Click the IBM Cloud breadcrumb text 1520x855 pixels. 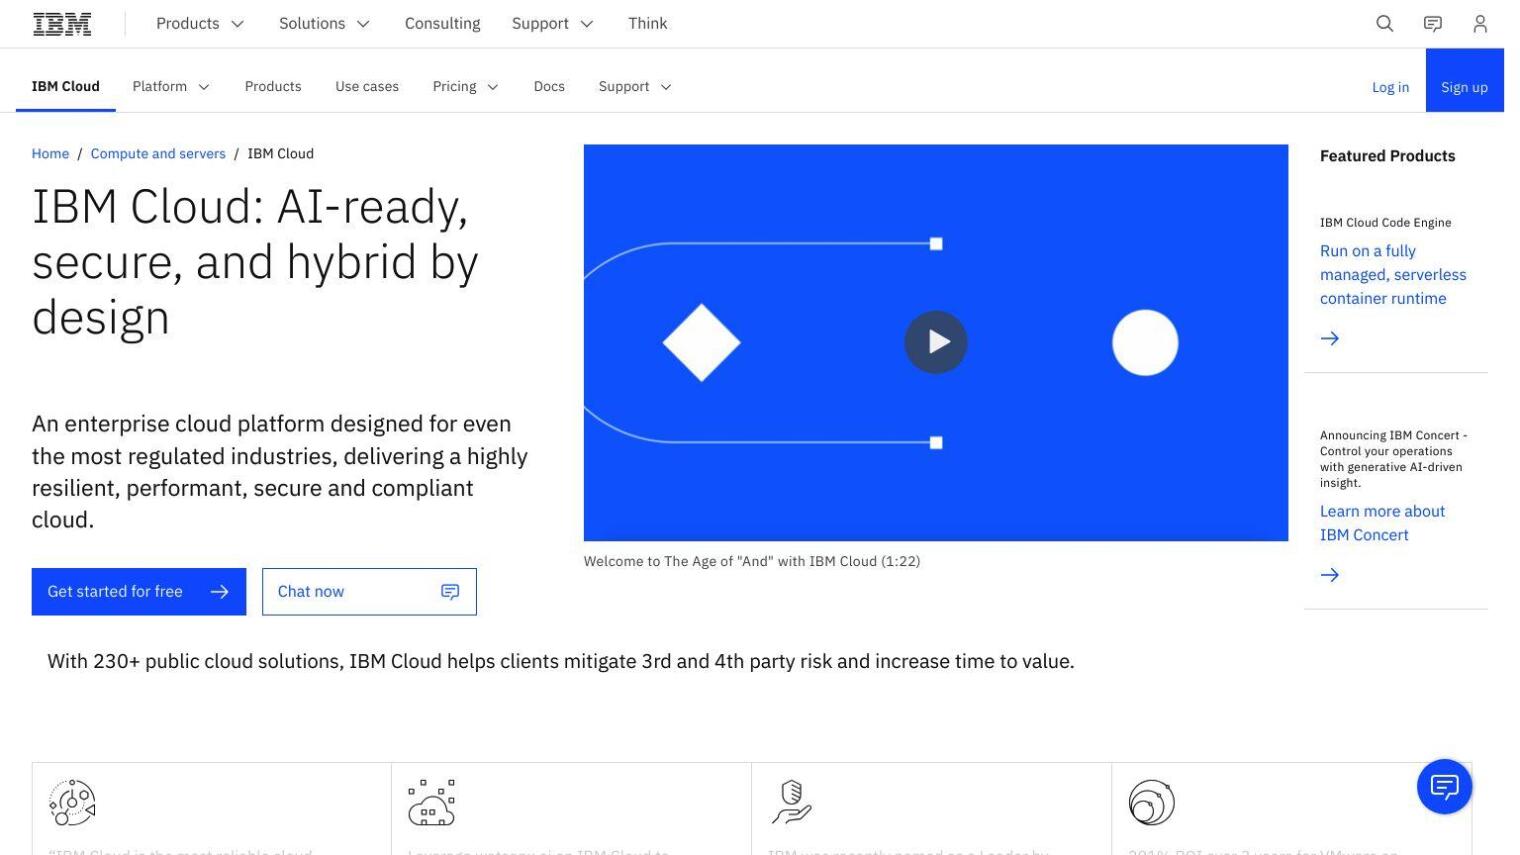(280, 154)
